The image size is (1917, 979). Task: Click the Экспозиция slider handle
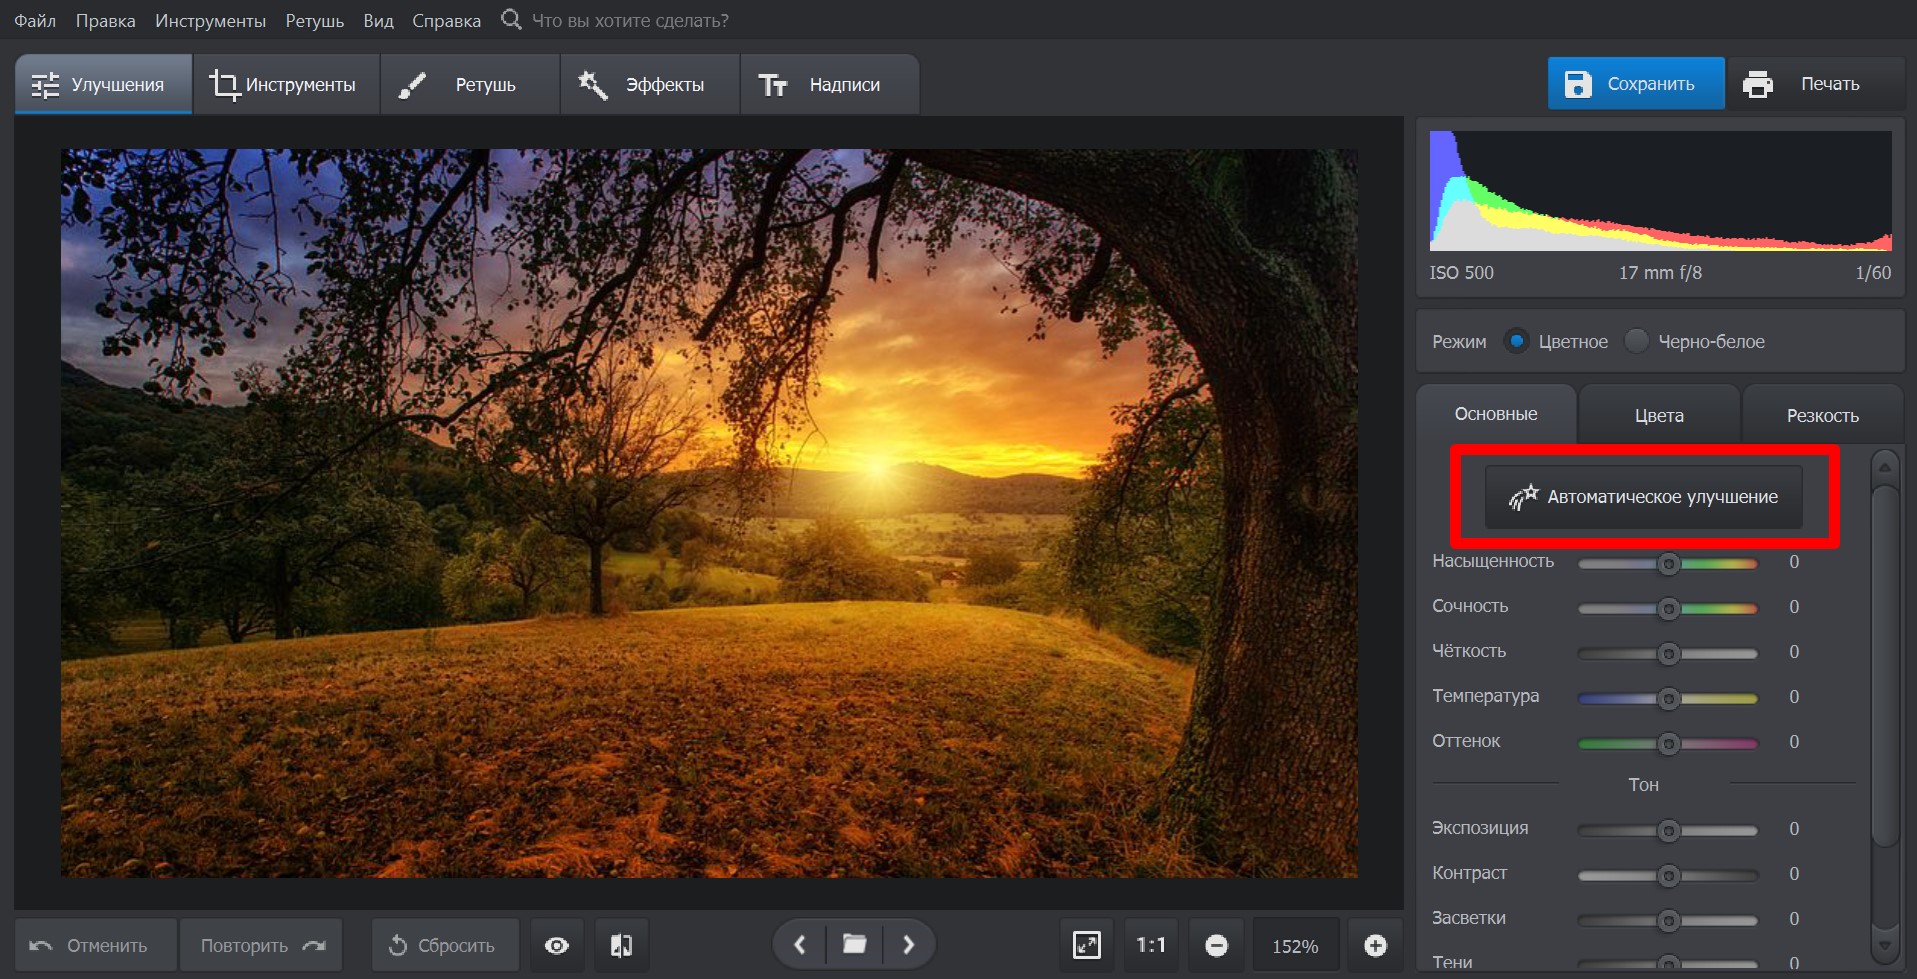coord(1668,831)
